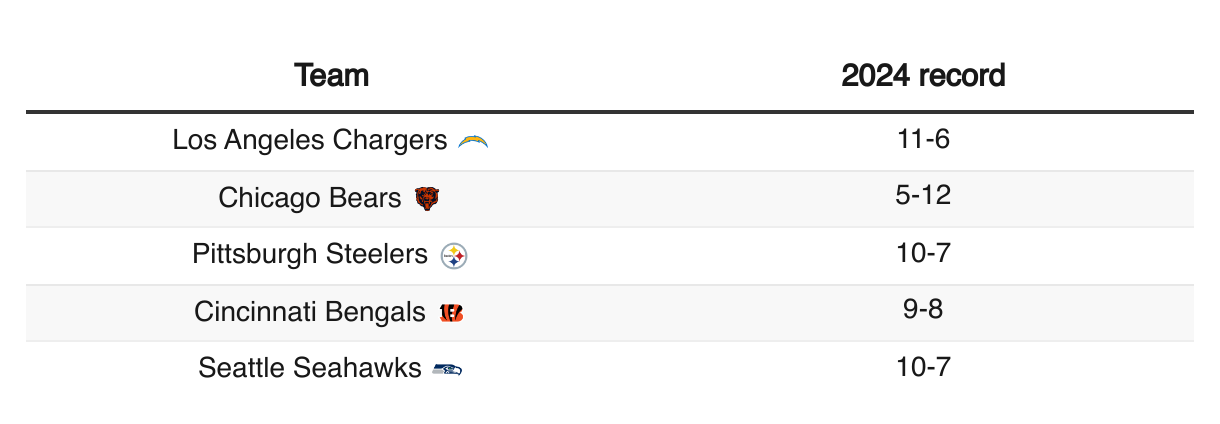Select the Seahawks 10-7 record cell
1220x424 pixels.
(923, 367)
